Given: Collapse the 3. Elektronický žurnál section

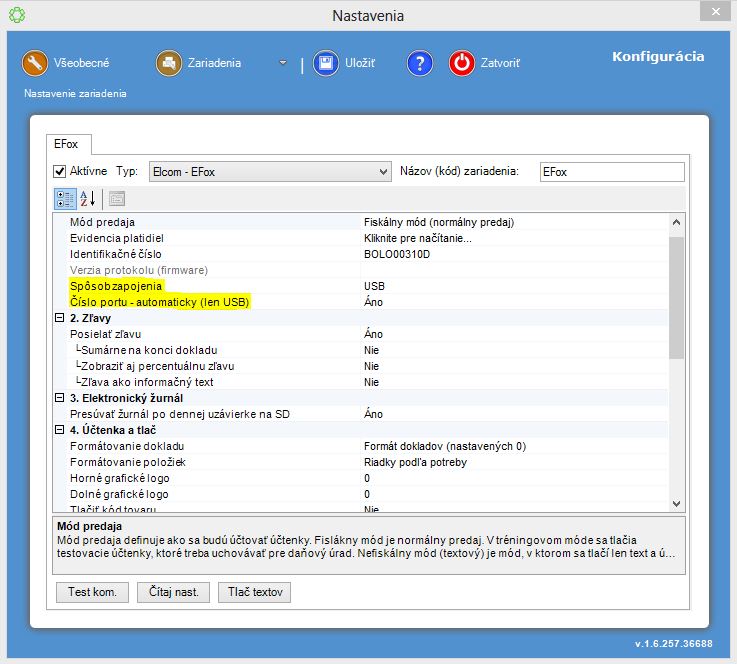Looking at the screenshot, I should click(60, 398).
